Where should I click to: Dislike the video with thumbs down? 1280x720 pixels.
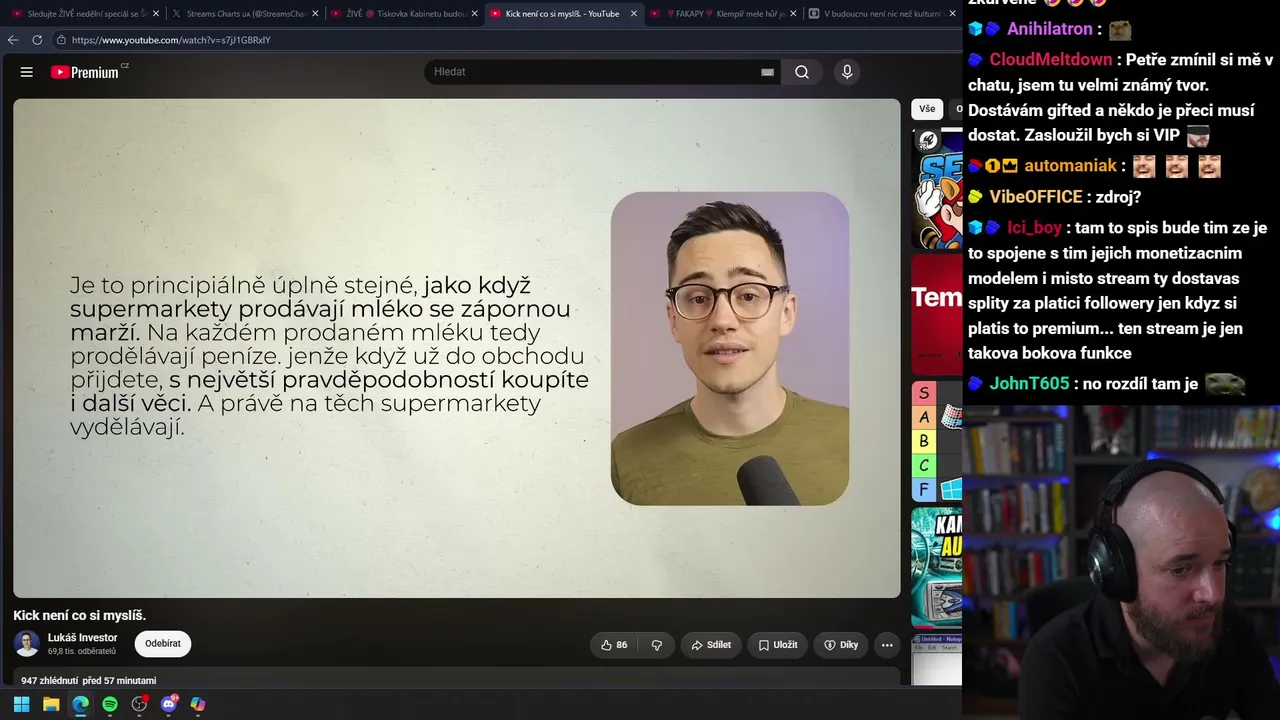(x=657, y=645)
